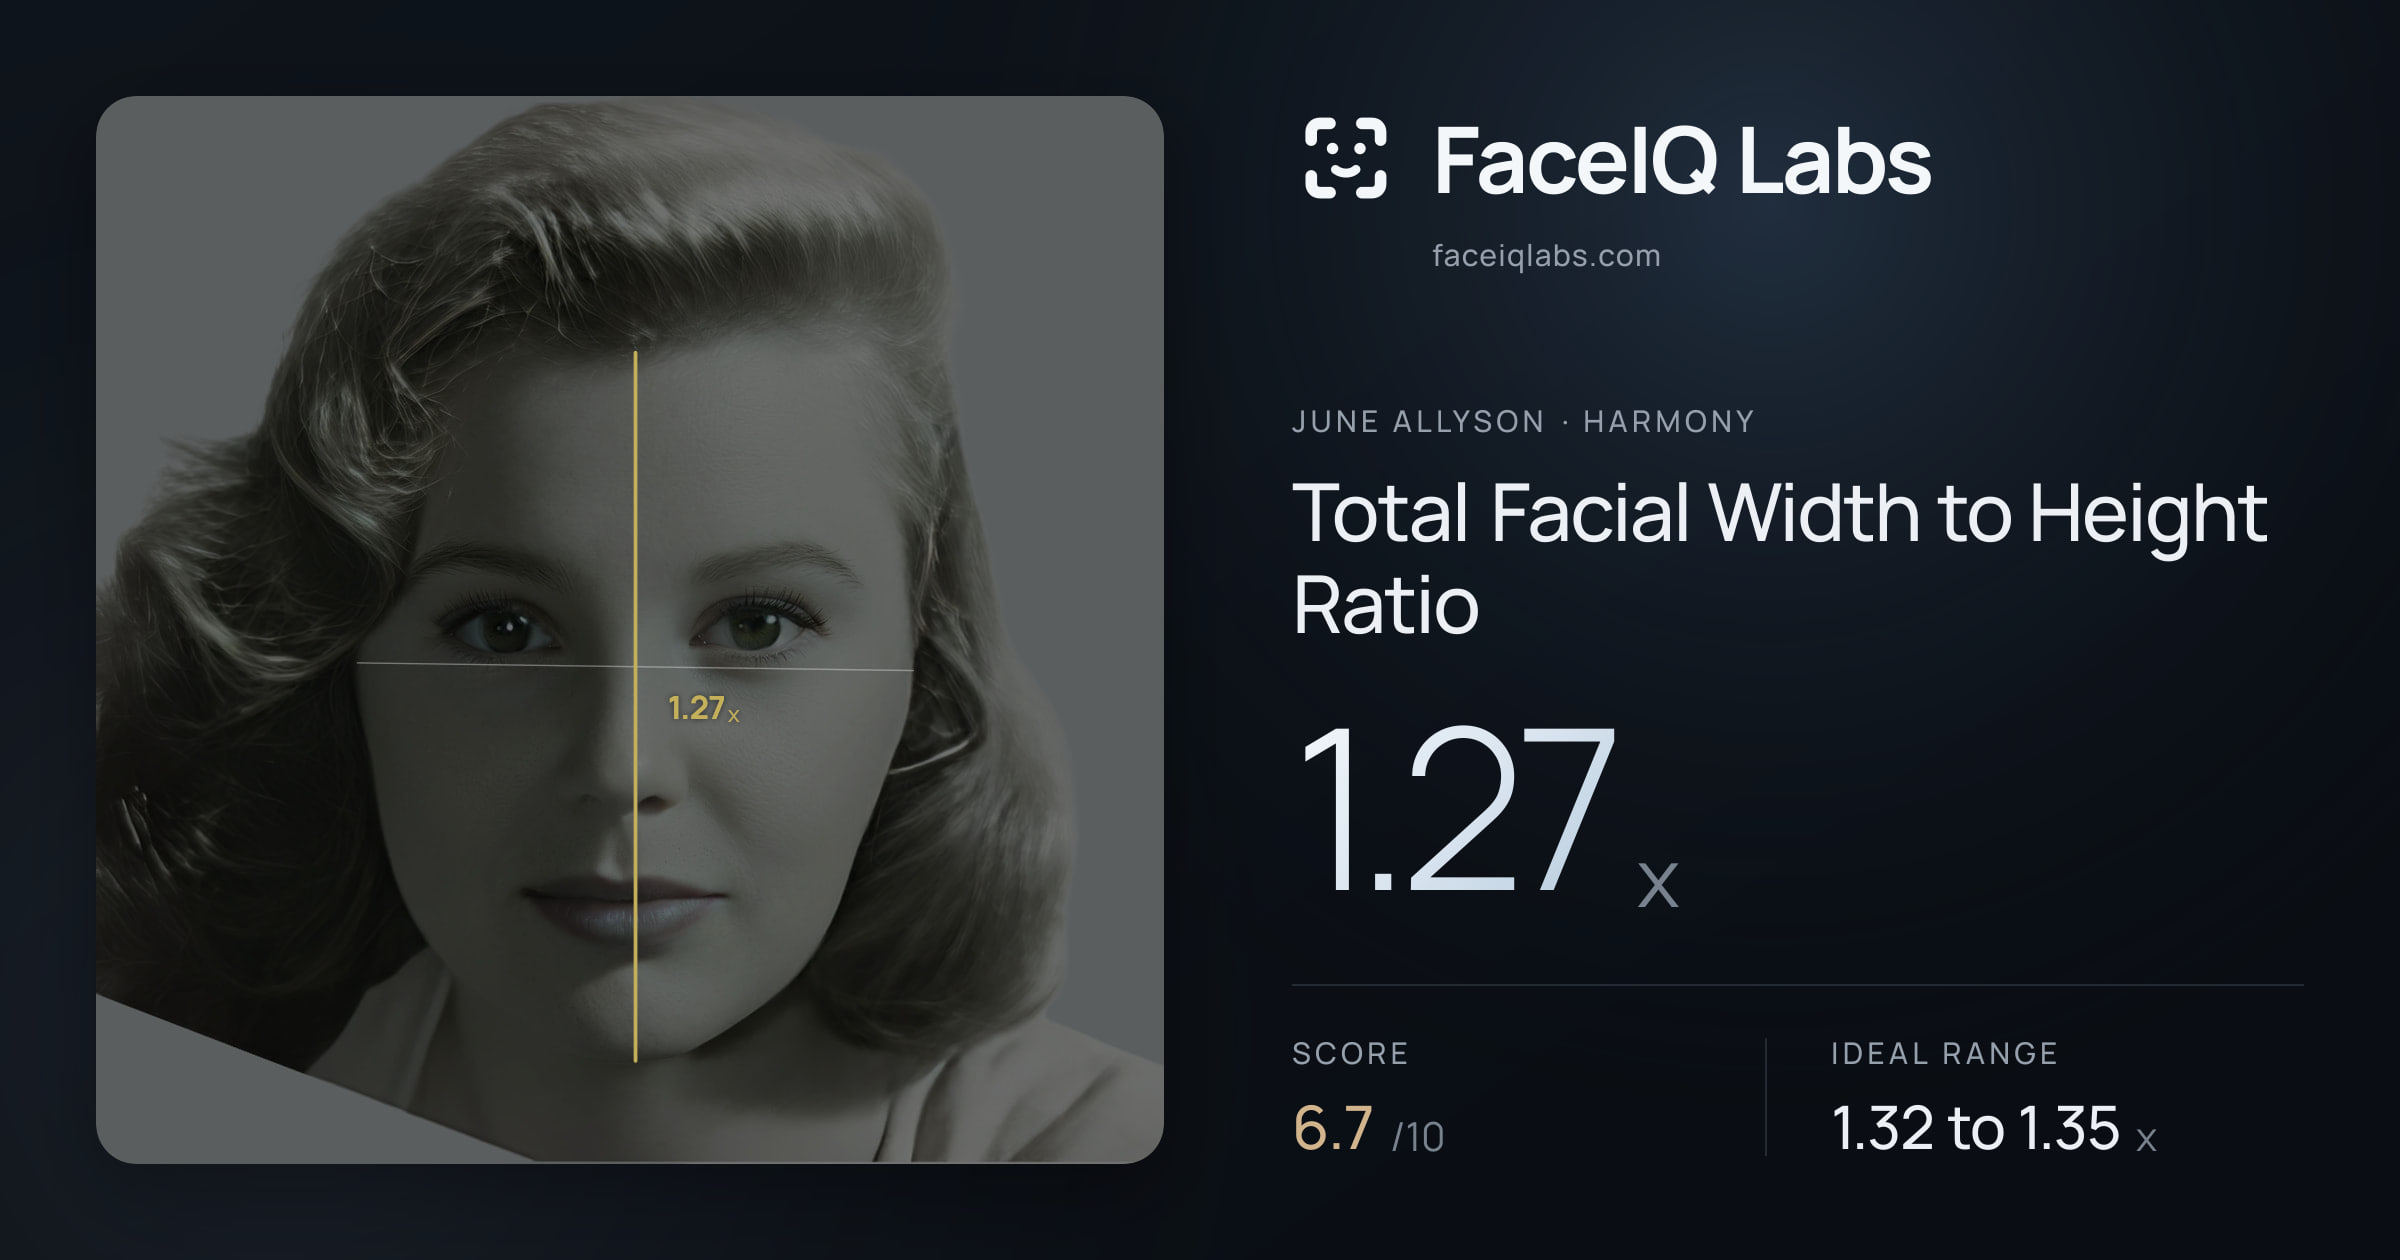
Task: Click the IDEAL RANGE label
Action: click(x=1944, y=1053)
